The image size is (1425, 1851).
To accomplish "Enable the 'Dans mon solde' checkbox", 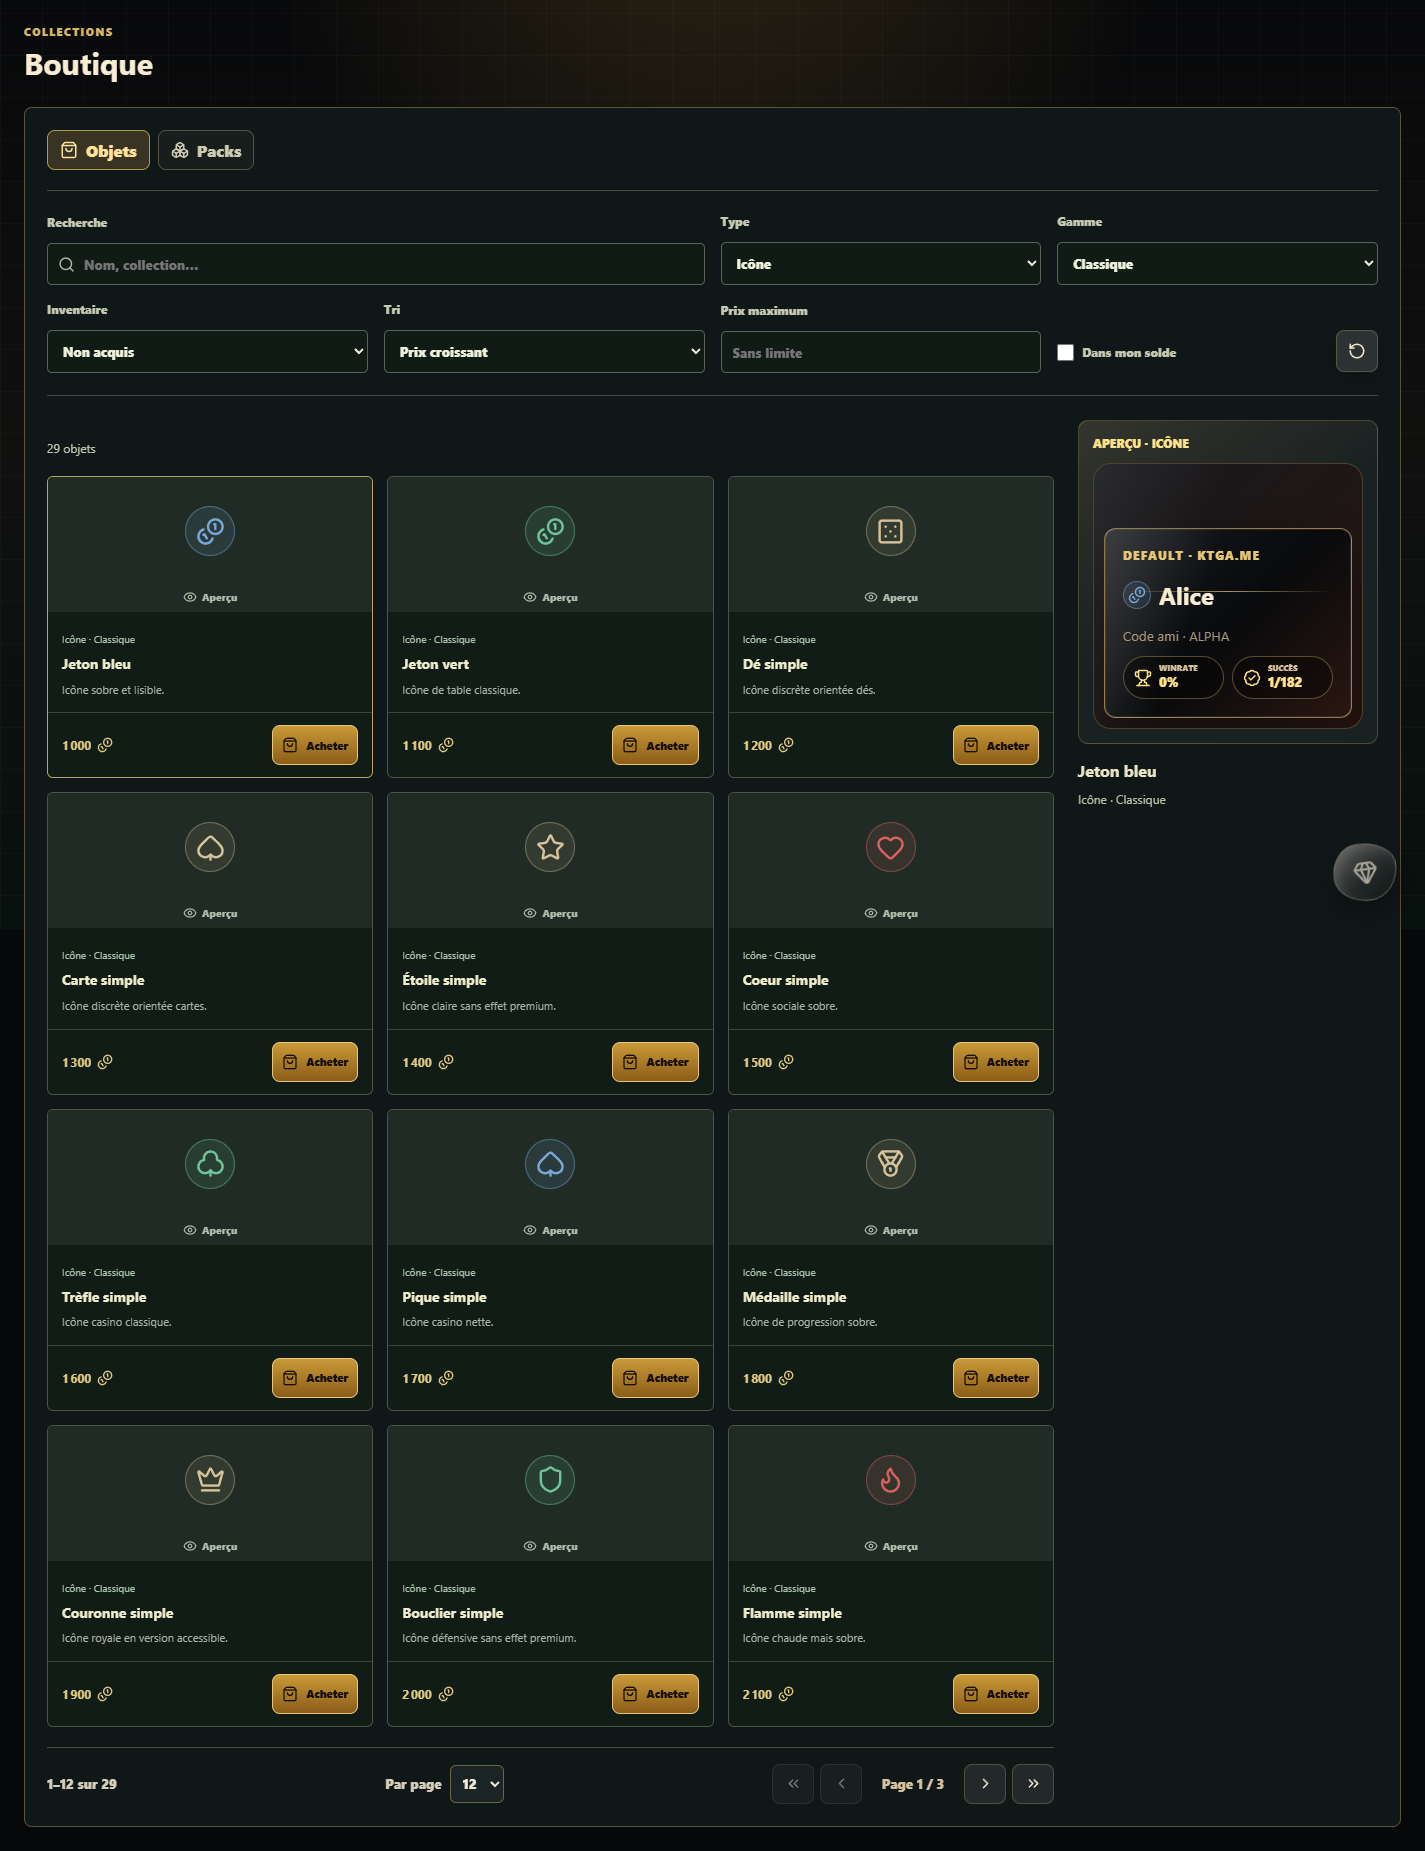I will [1065, 352].
